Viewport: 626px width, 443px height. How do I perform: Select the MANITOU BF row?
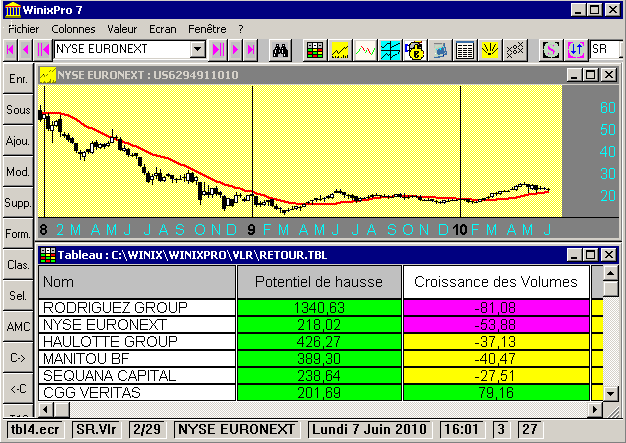click(x=137, y=359)
